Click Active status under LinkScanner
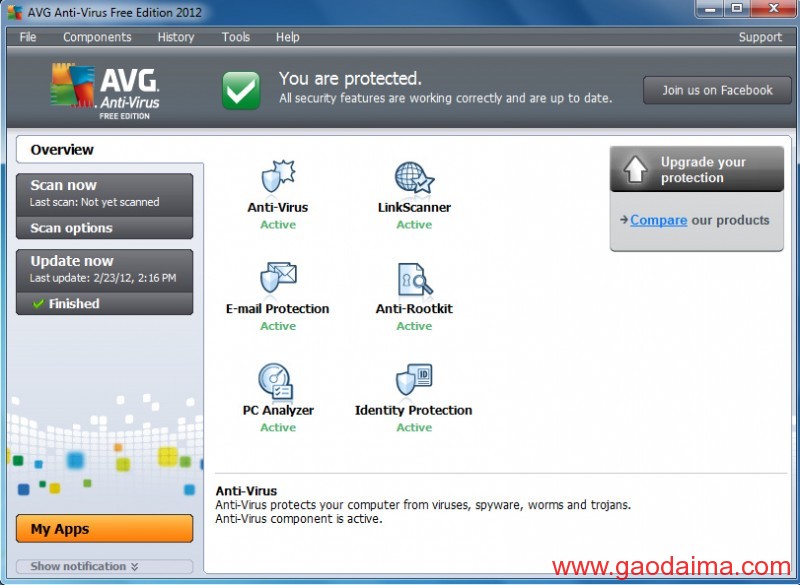 pos(414,224)
